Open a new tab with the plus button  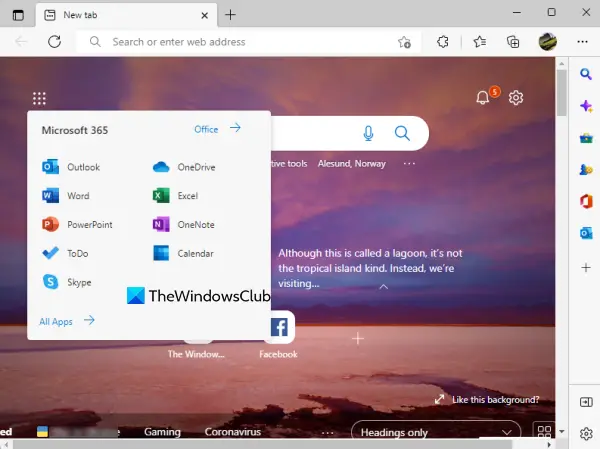coord(230,15)
